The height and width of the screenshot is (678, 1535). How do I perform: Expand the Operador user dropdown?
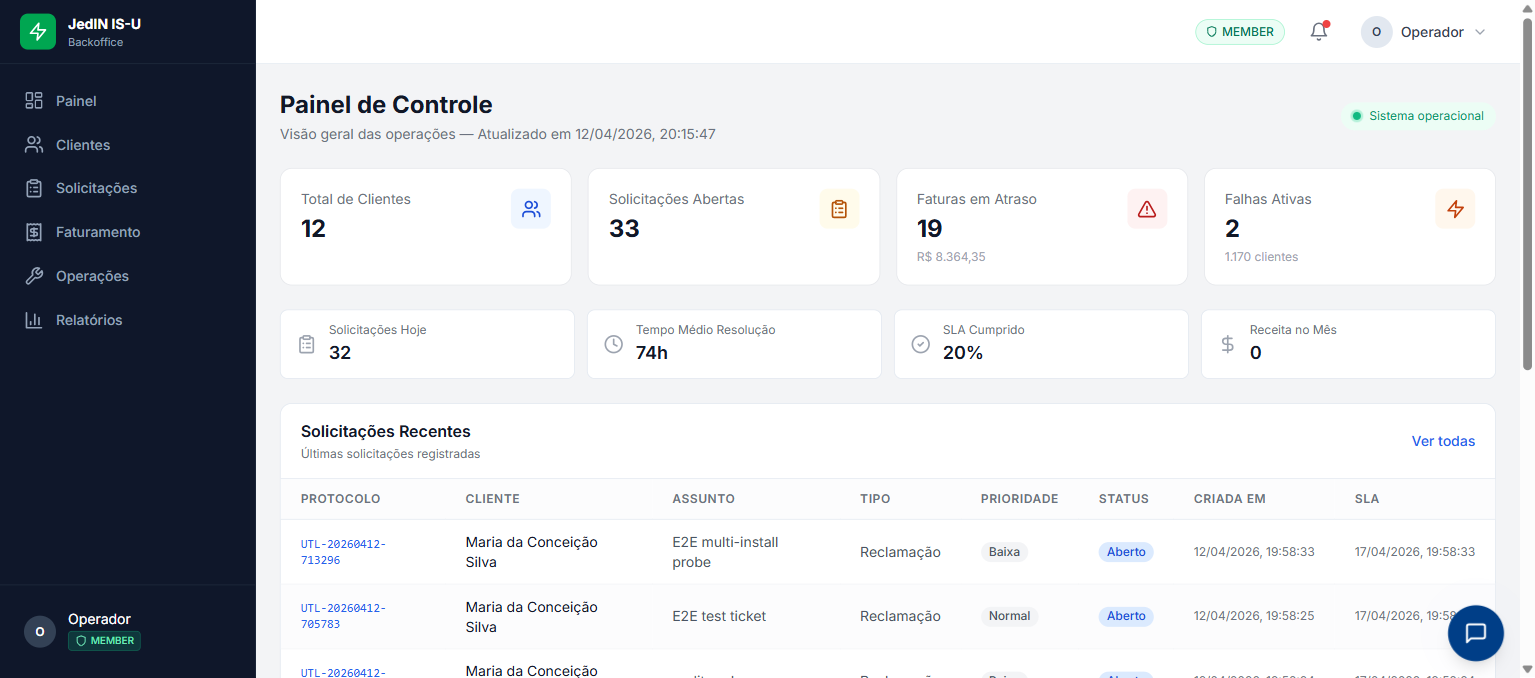coord(1424,32)
